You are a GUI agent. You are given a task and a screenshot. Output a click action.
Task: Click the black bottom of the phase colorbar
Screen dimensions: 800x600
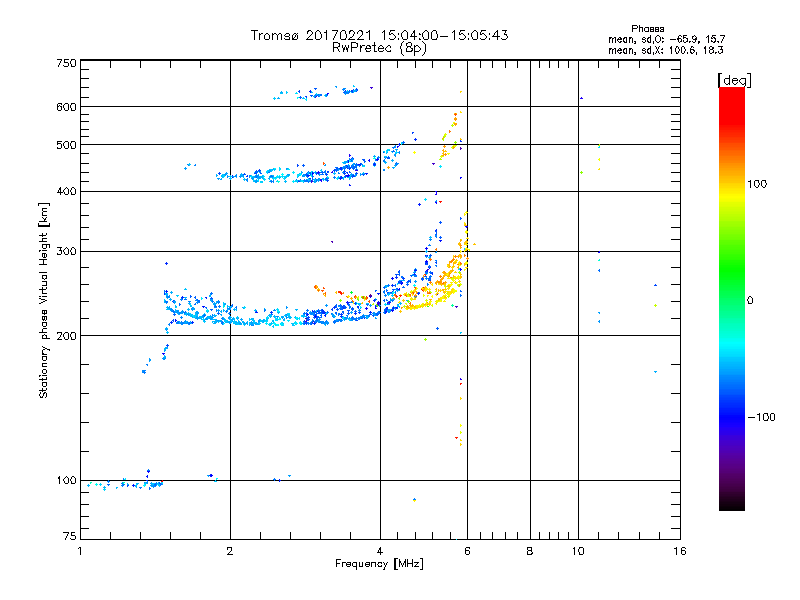[x=732, y=503]
